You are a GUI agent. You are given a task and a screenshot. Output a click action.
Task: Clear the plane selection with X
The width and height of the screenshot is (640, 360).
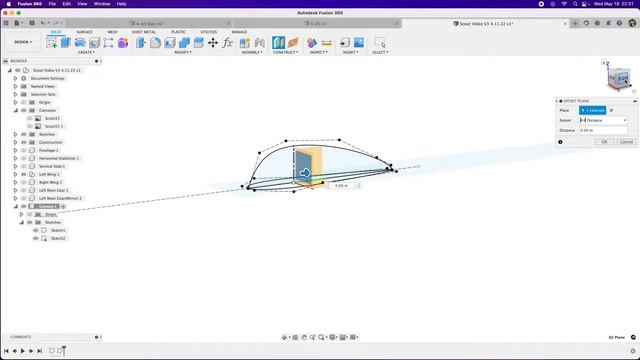click(611, 111)
